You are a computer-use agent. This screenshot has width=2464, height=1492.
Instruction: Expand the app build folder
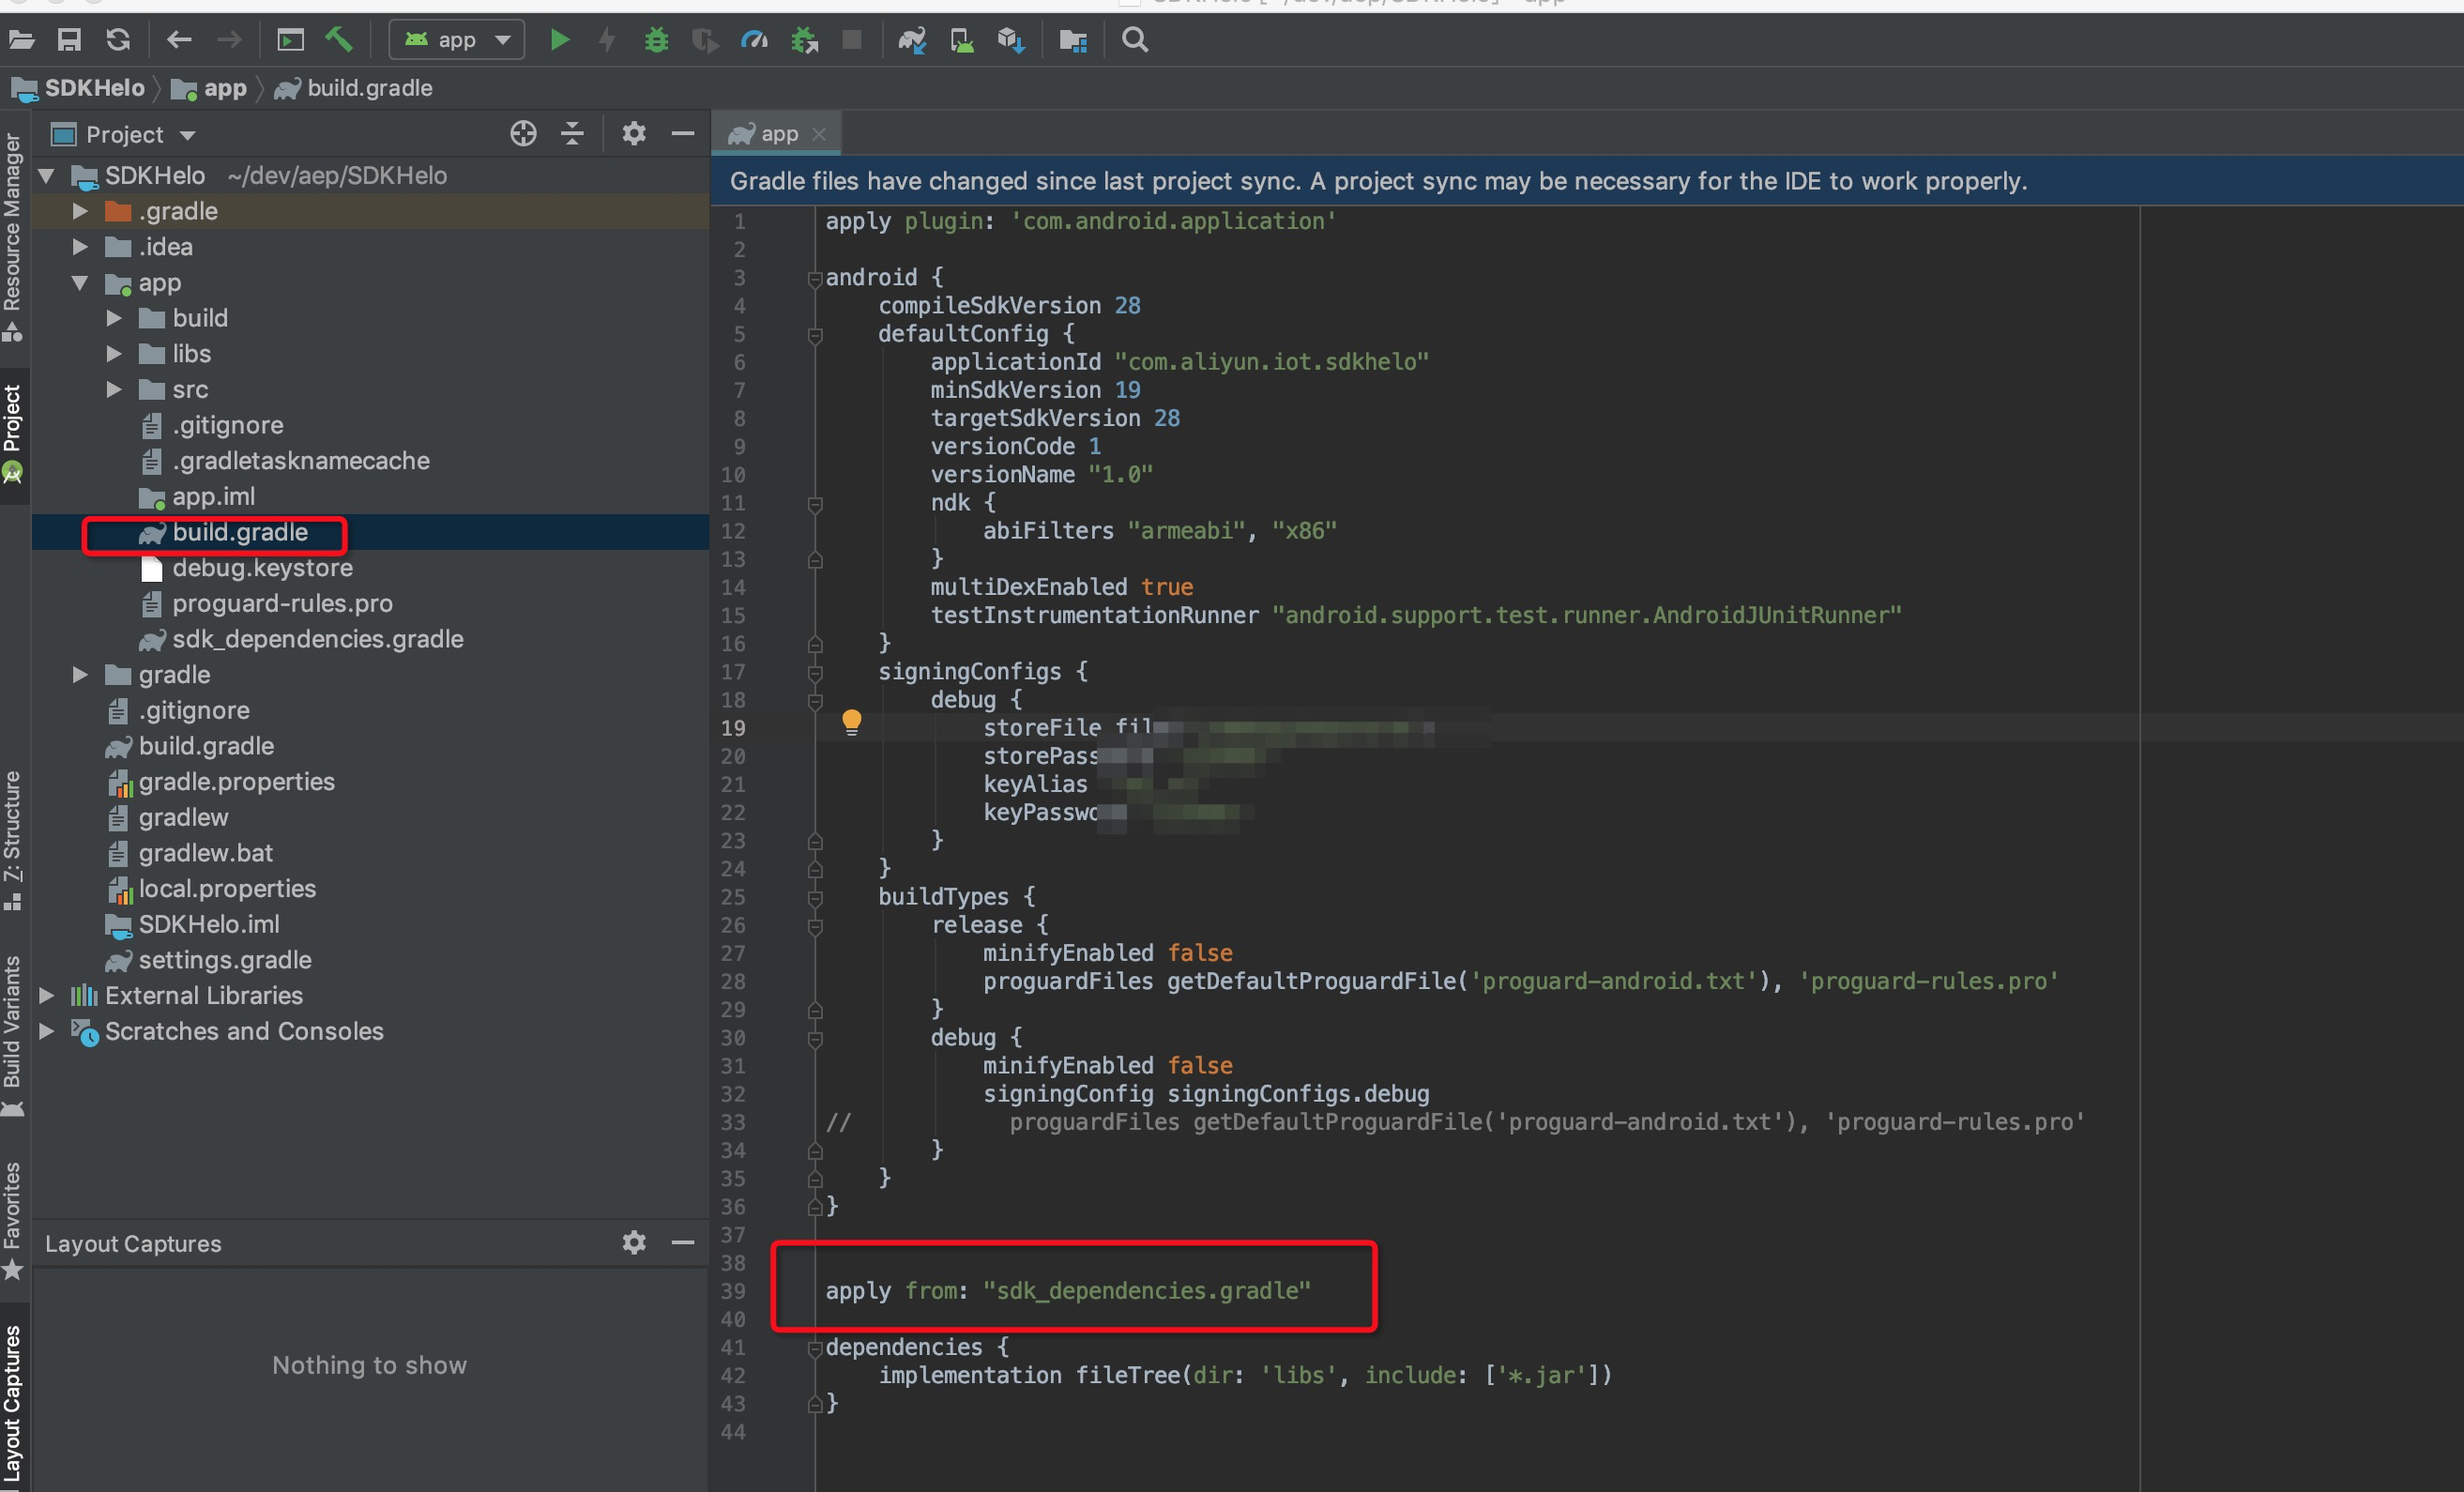[114, 318]
